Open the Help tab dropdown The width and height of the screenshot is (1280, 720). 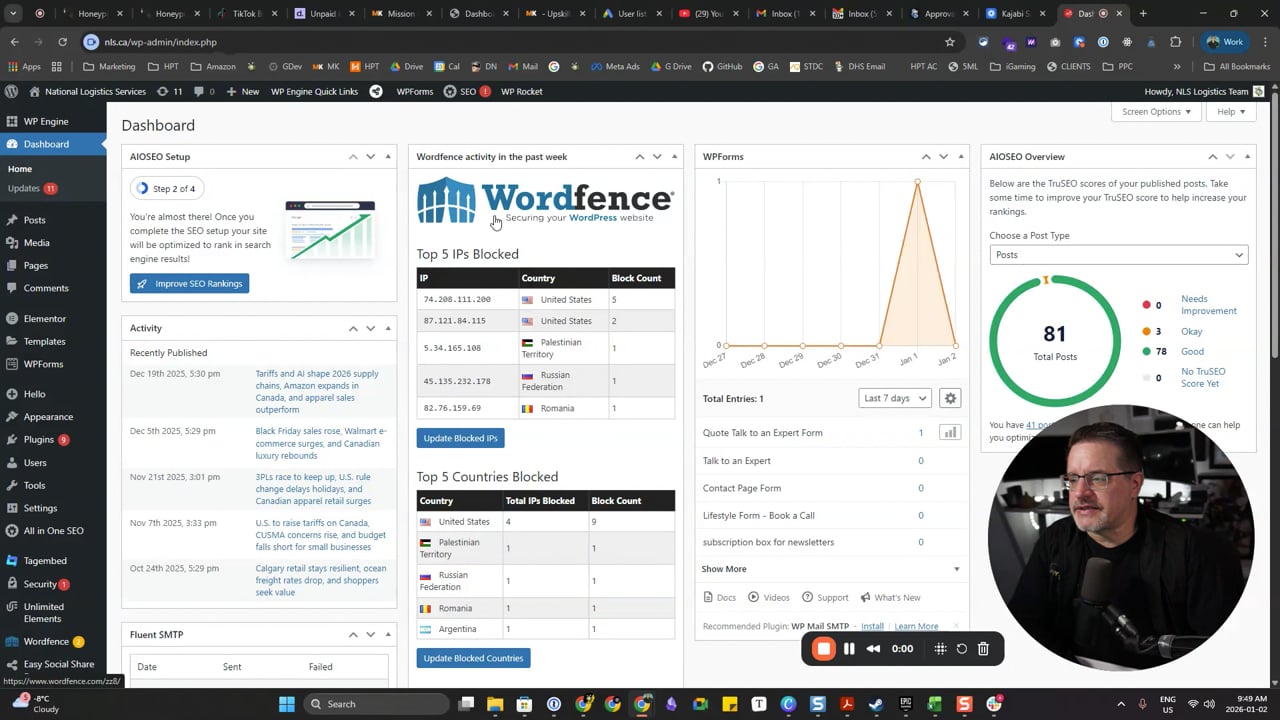pyautogui.click(x=1231, y=112)
